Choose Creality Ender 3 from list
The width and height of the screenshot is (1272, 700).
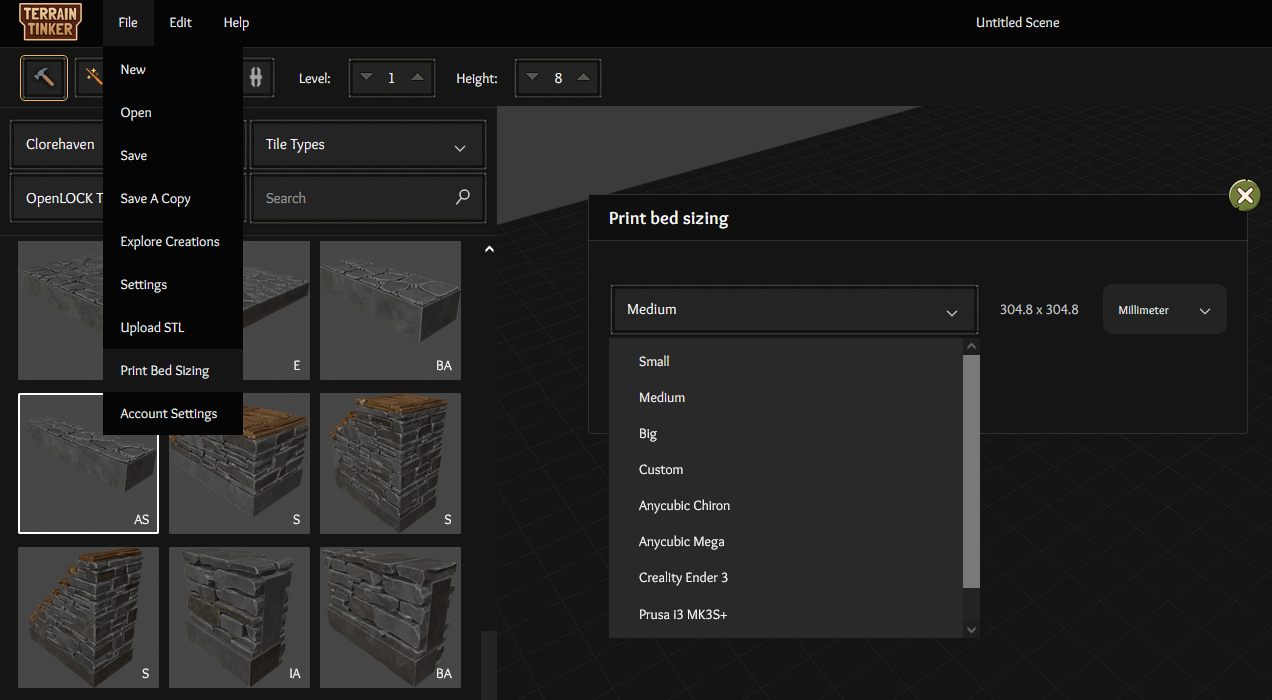(683, 578)
